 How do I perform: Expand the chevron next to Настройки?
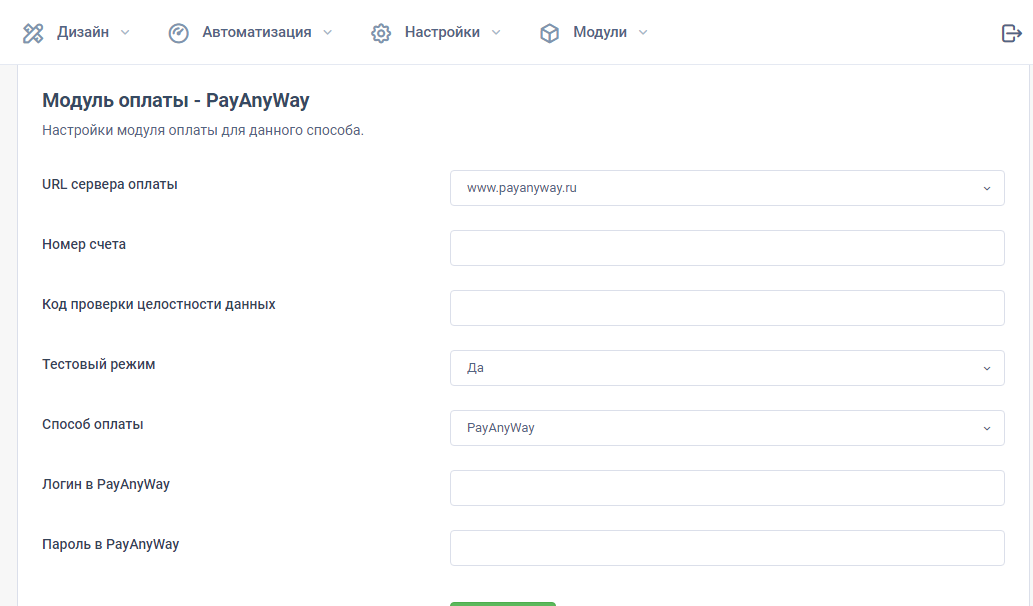click(x=496, y=33)
